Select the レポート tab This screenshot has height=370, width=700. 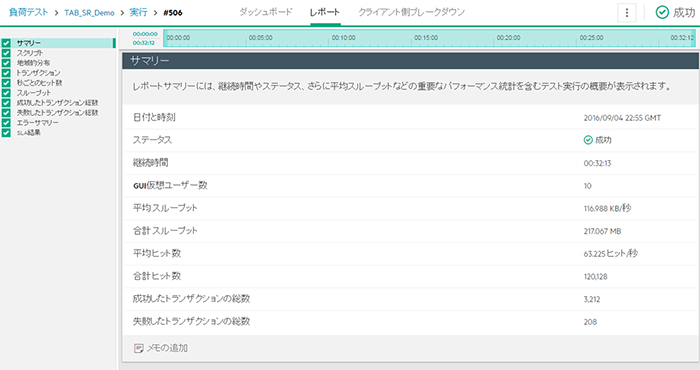(325, 12)
